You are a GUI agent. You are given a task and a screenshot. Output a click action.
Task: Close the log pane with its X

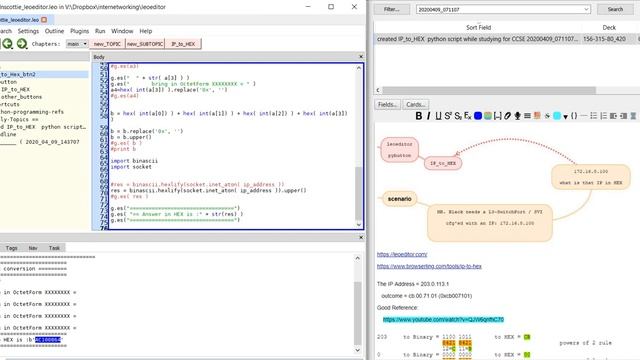pos(360,237)
